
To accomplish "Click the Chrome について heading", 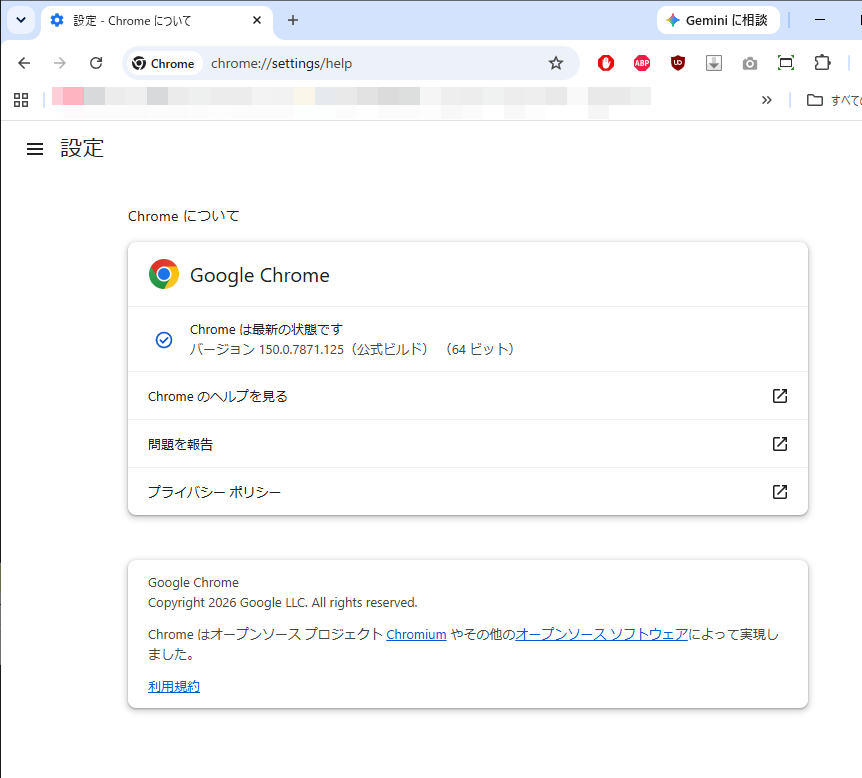I will (184, 216).
